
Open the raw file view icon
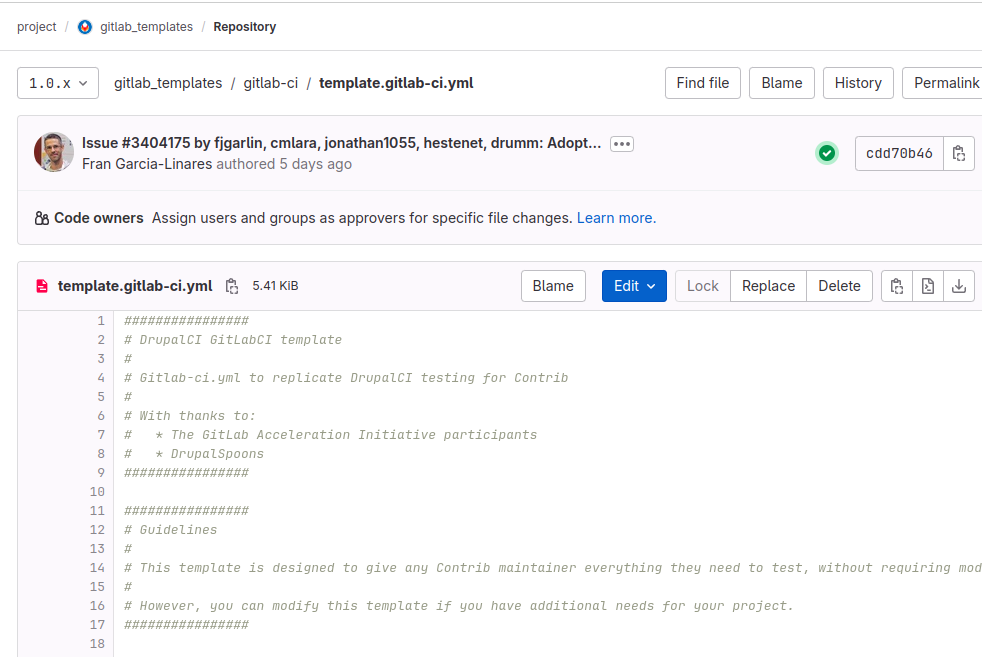(928, 286)
